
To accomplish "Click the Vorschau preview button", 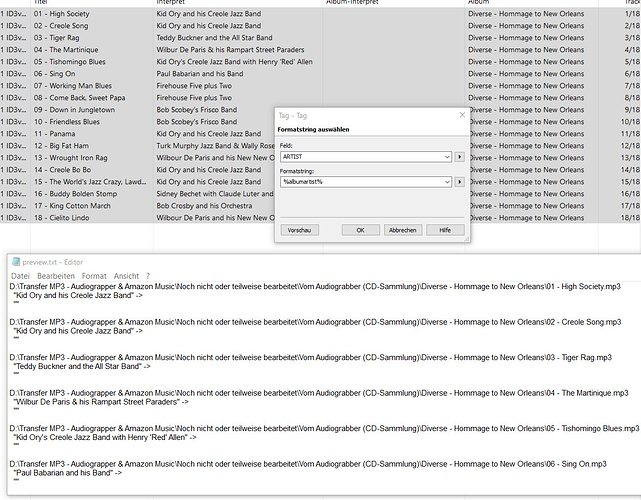I will click(299, 230).
